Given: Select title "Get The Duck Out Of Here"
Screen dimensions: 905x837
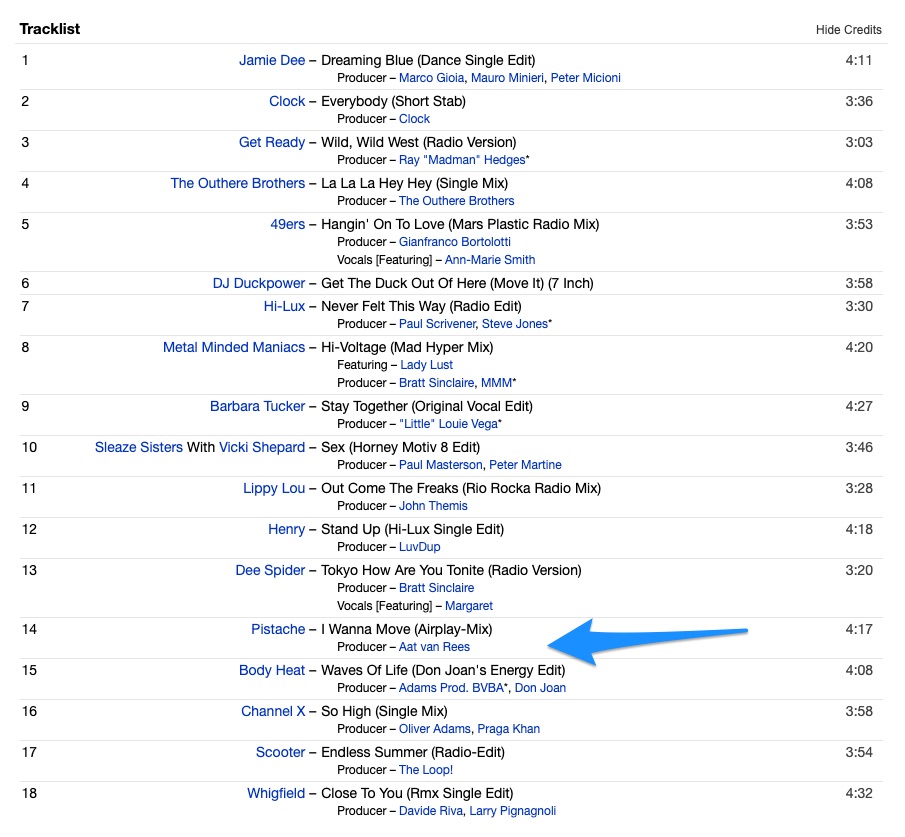Looking at the screenshot, I should tap(403, 283).
